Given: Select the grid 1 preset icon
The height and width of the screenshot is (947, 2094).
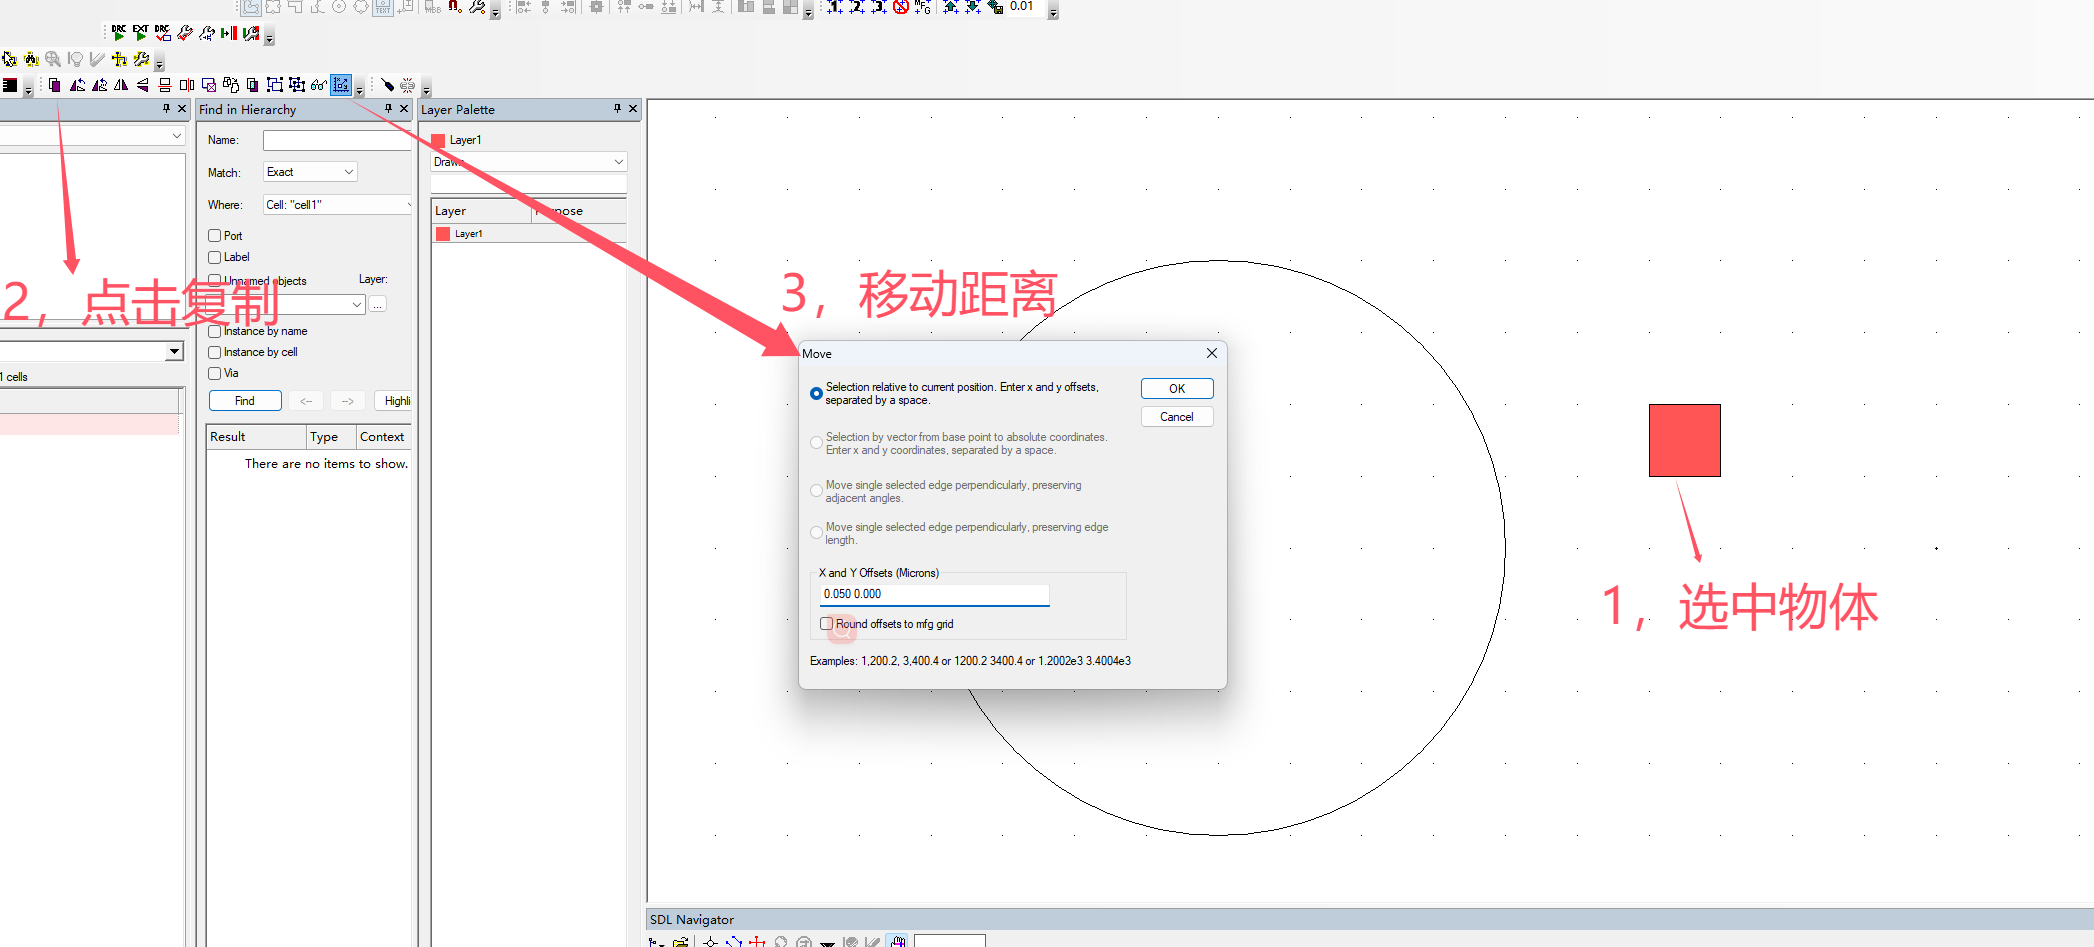Looking at the screenshot, I should tap(834, 7).
